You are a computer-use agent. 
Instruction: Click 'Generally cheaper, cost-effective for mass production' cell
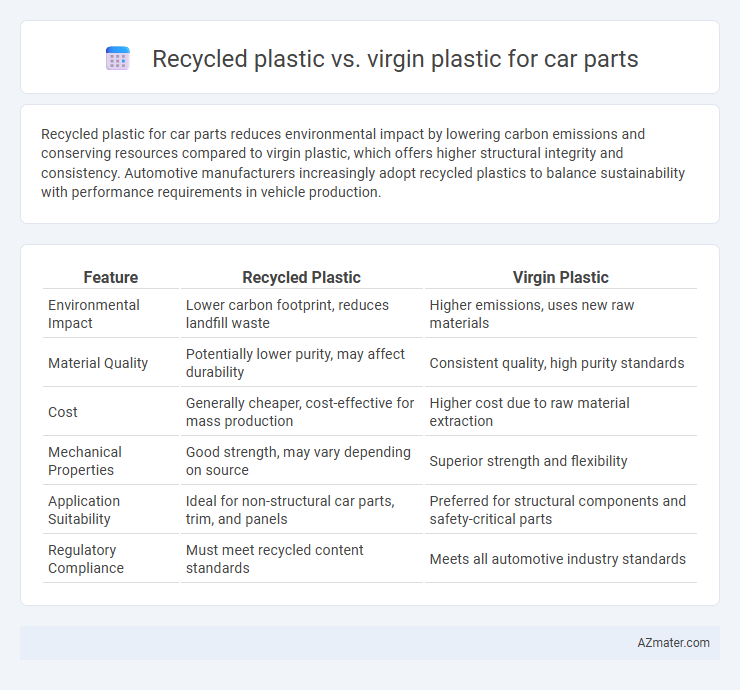click(300, 412)
